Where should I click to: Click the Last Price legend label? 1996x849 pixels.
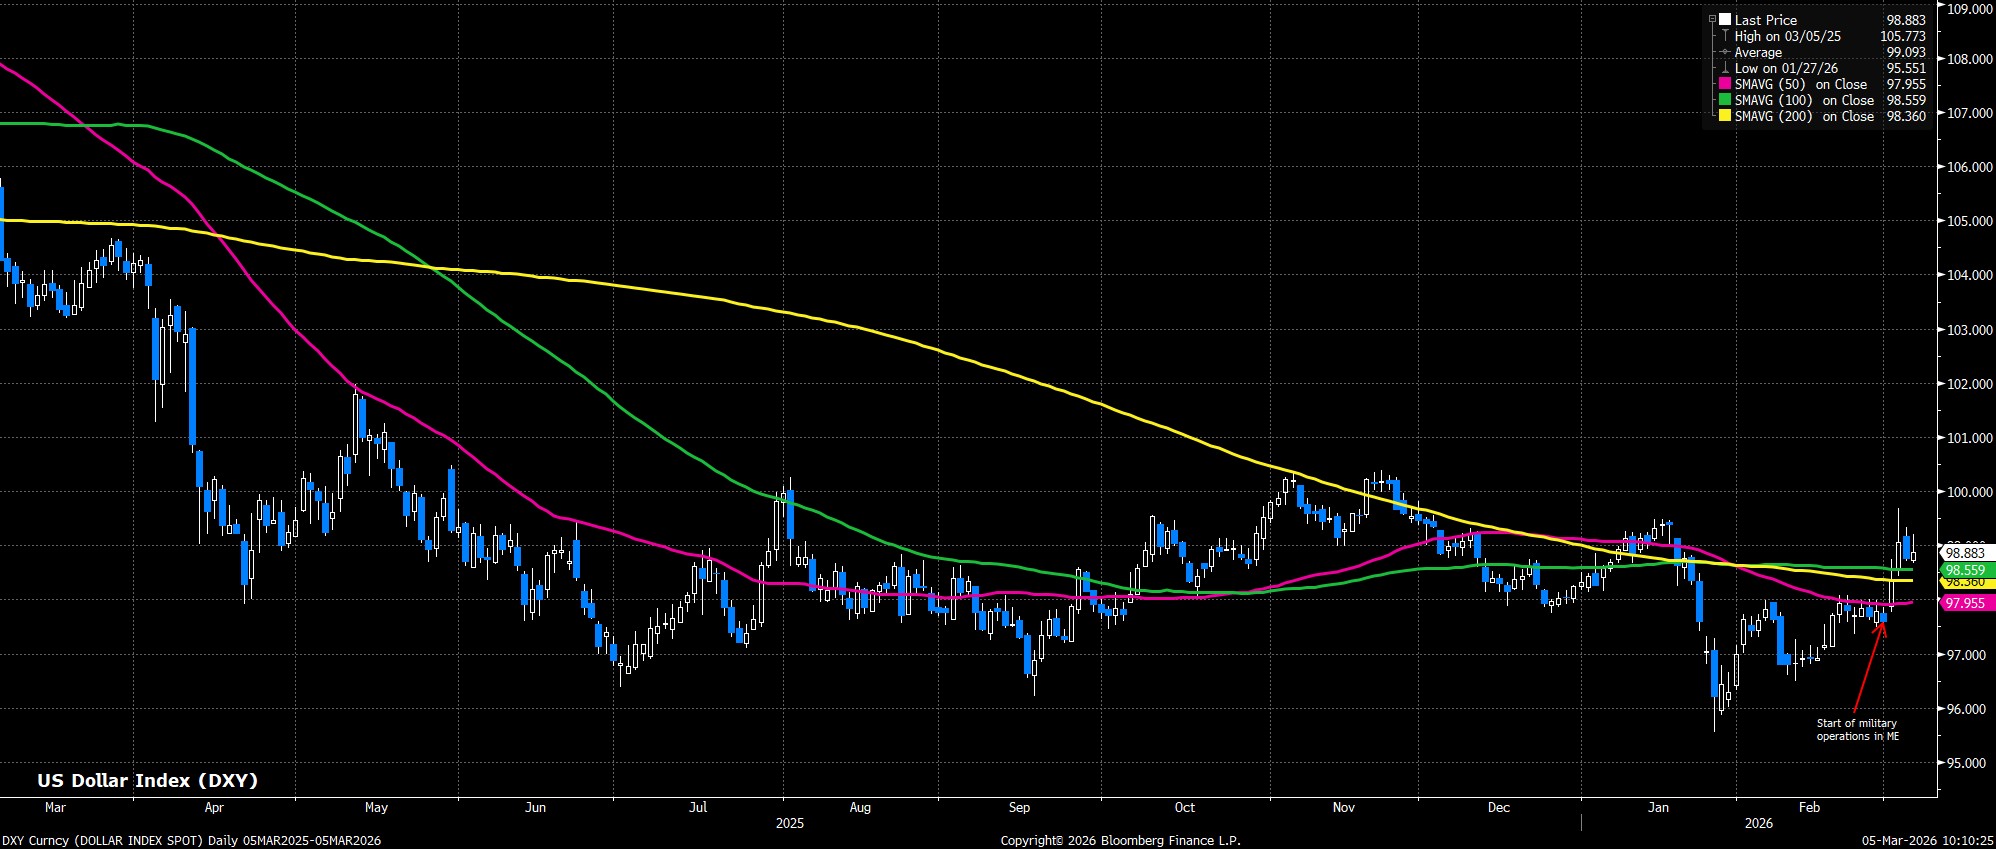point(1765,20)
